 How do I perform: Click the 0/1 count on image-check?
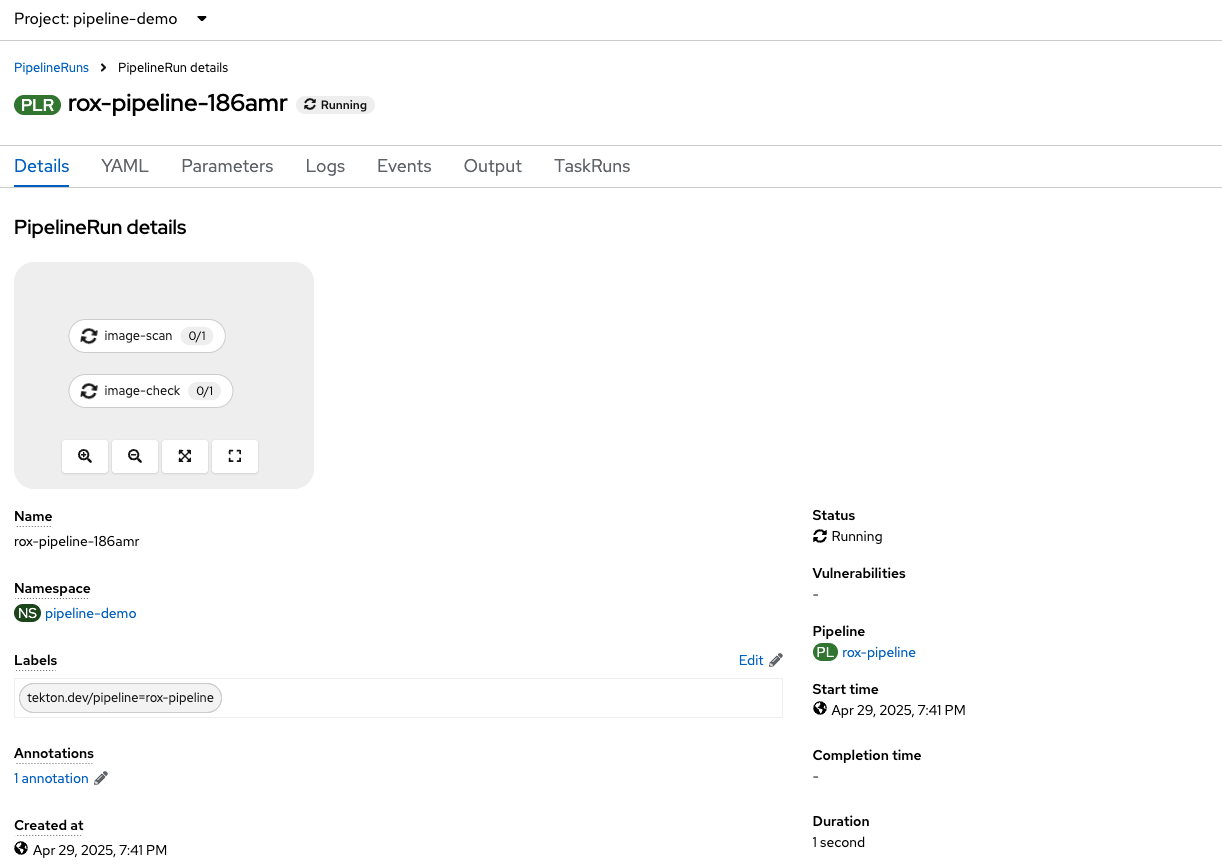tap(205, 391)
